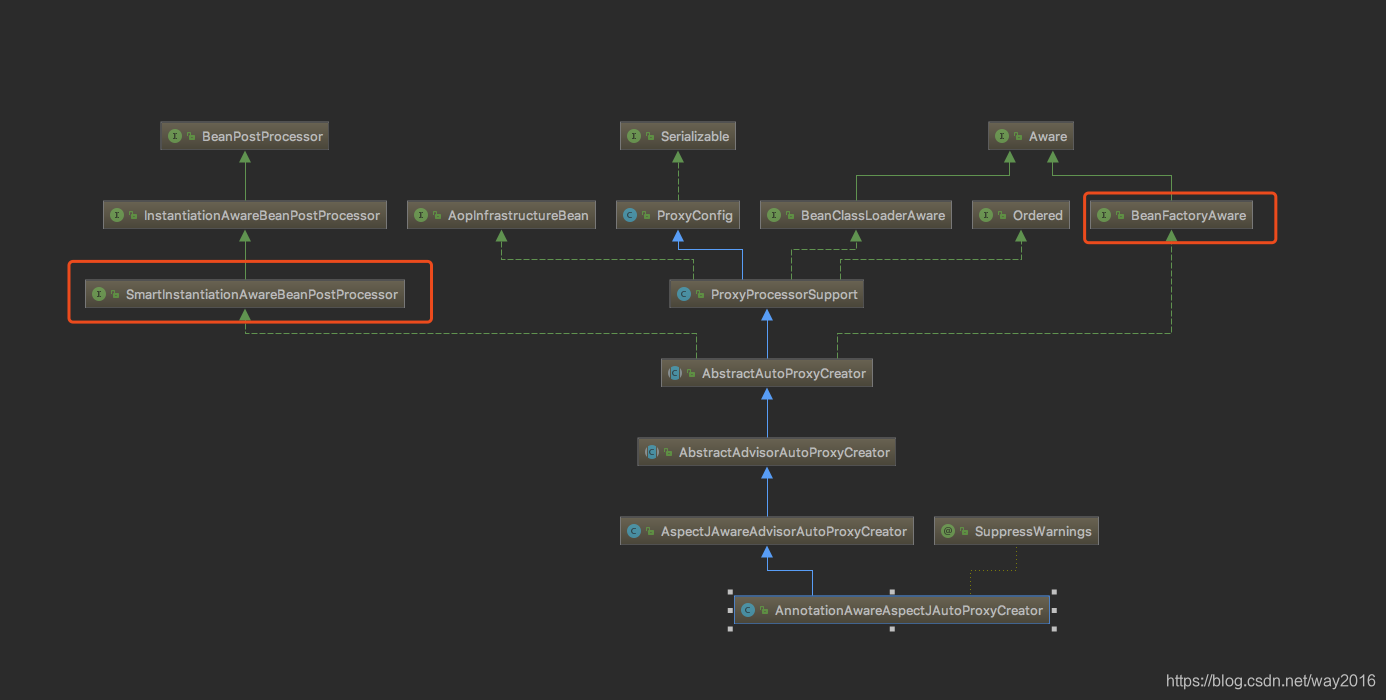Click the interface icon on Aware
The width and height of the screenshot is (1386, 700).
[x=1002, y=136]
